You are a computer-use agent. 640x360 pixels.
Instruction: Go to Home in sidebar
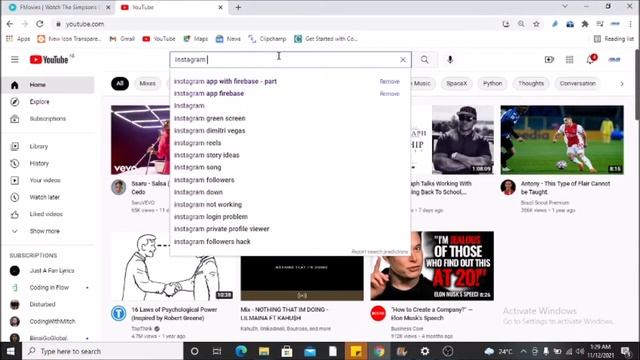pos(48,85)
